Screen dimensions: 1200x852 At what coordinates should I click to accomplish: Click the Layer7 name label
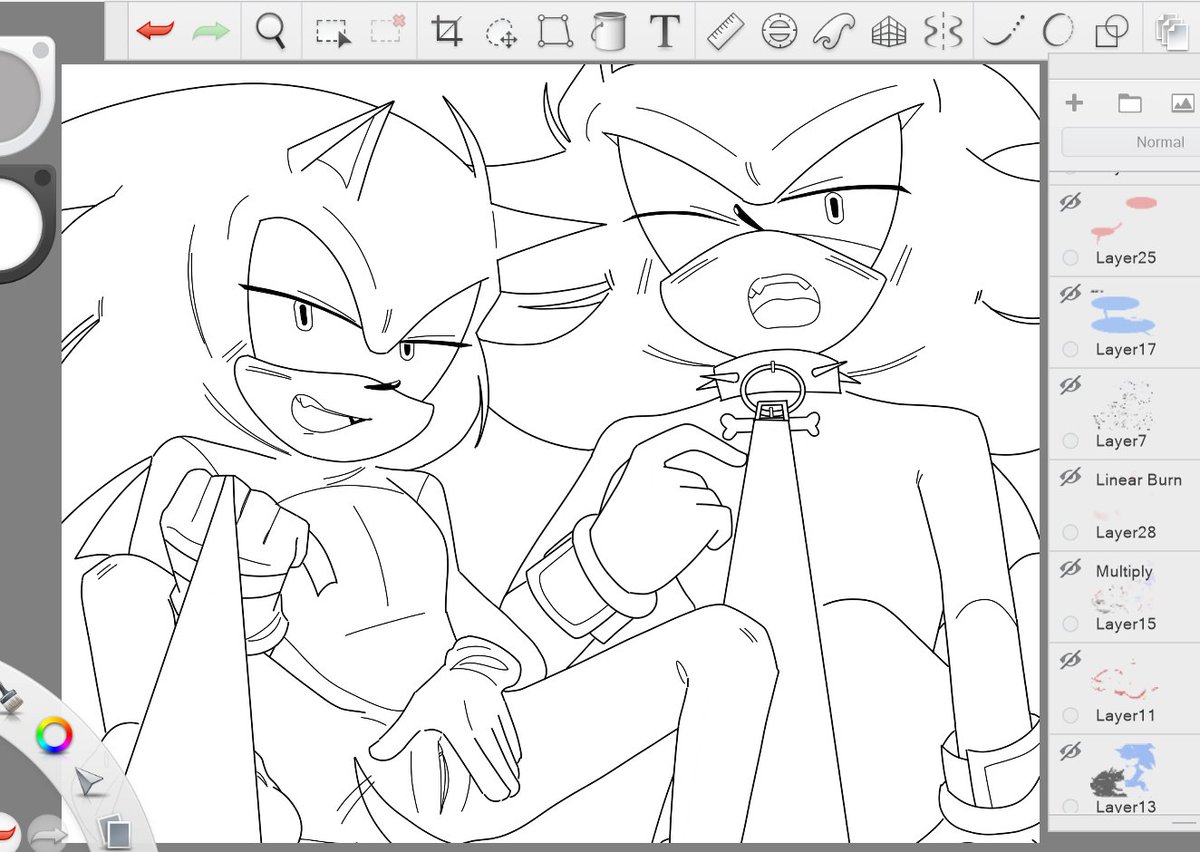(x=1120, y=441)
